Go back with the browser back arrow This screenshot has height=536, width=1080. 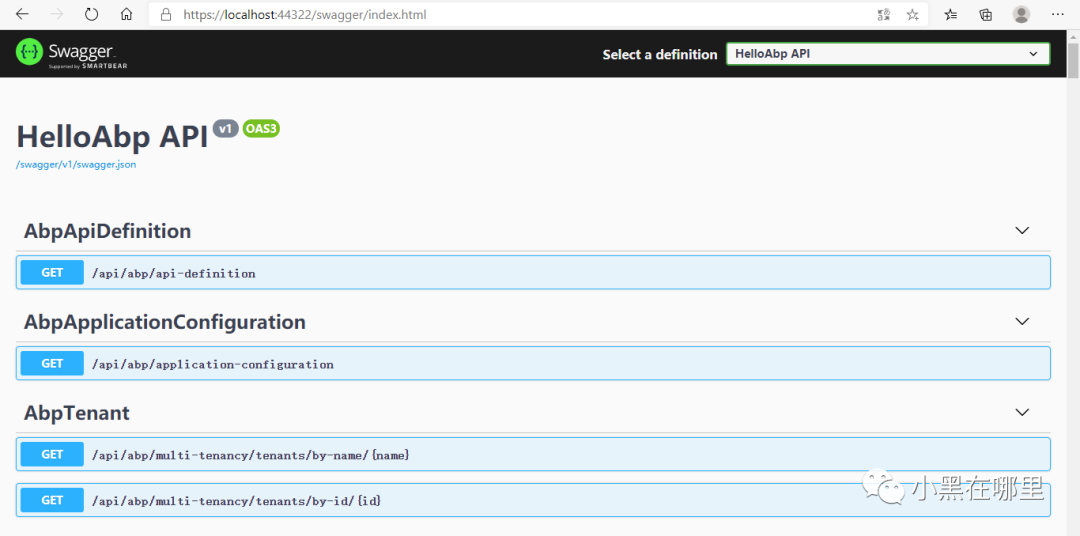click(x=22, y=14)
